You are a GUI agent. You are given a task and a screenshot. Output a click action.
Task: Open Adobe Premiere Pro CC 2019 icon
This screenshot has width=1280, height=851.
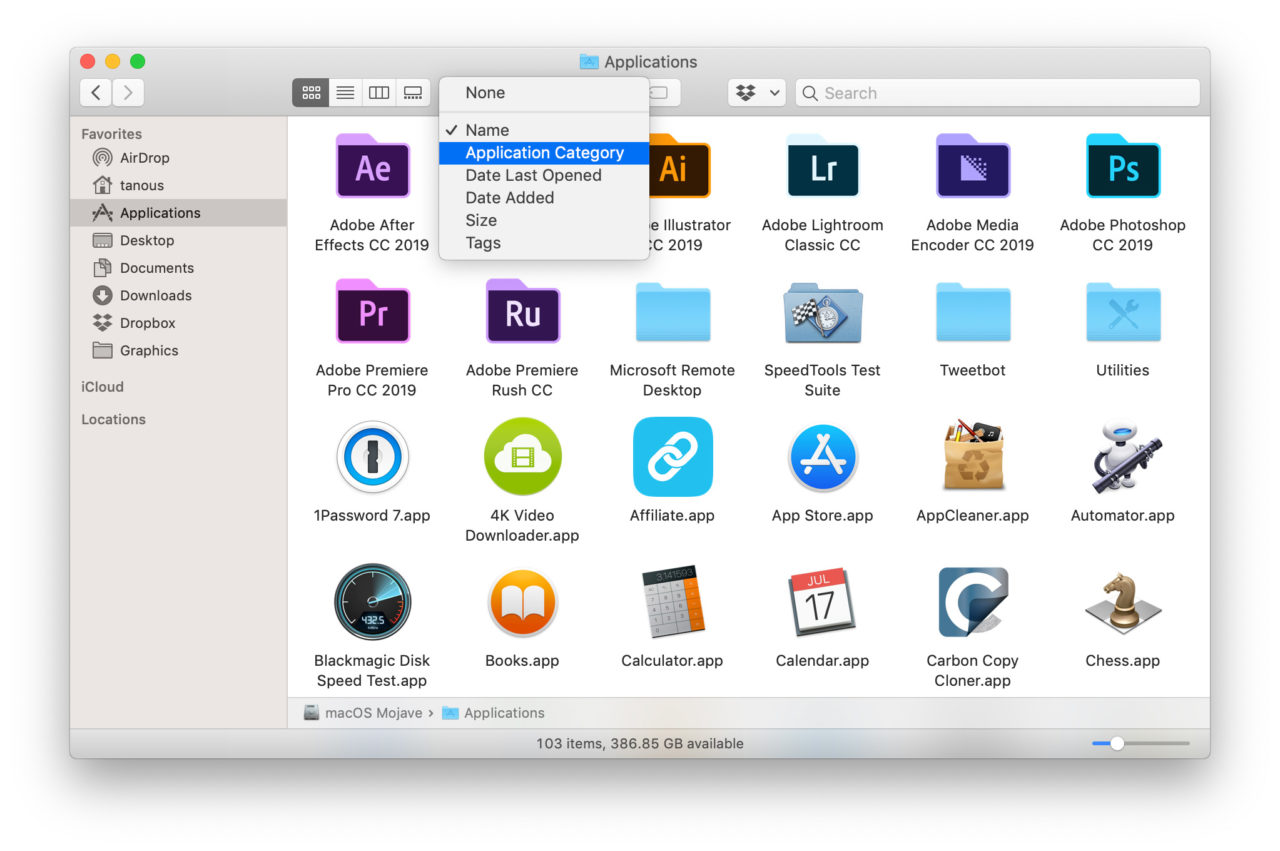372,312
